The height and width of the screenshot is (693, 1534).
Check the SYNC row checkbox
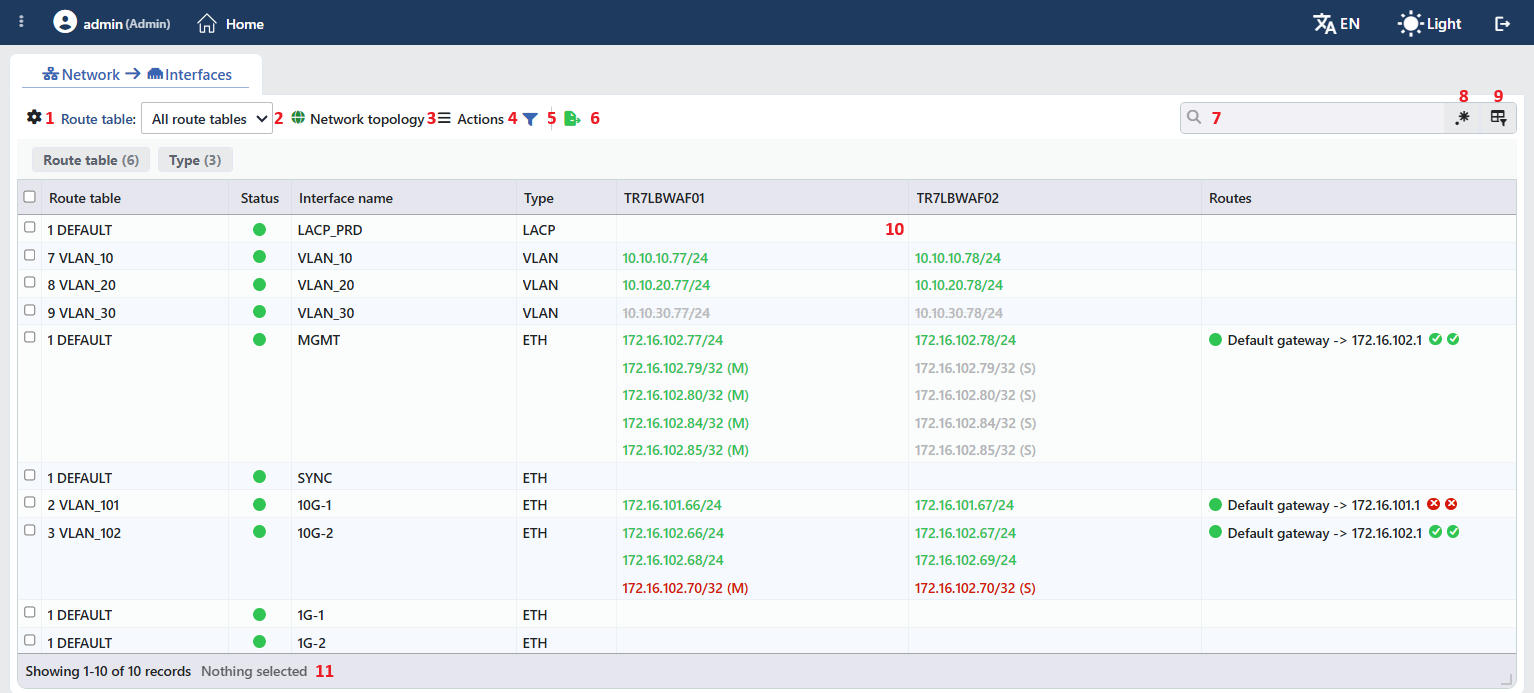coord(29,476)
